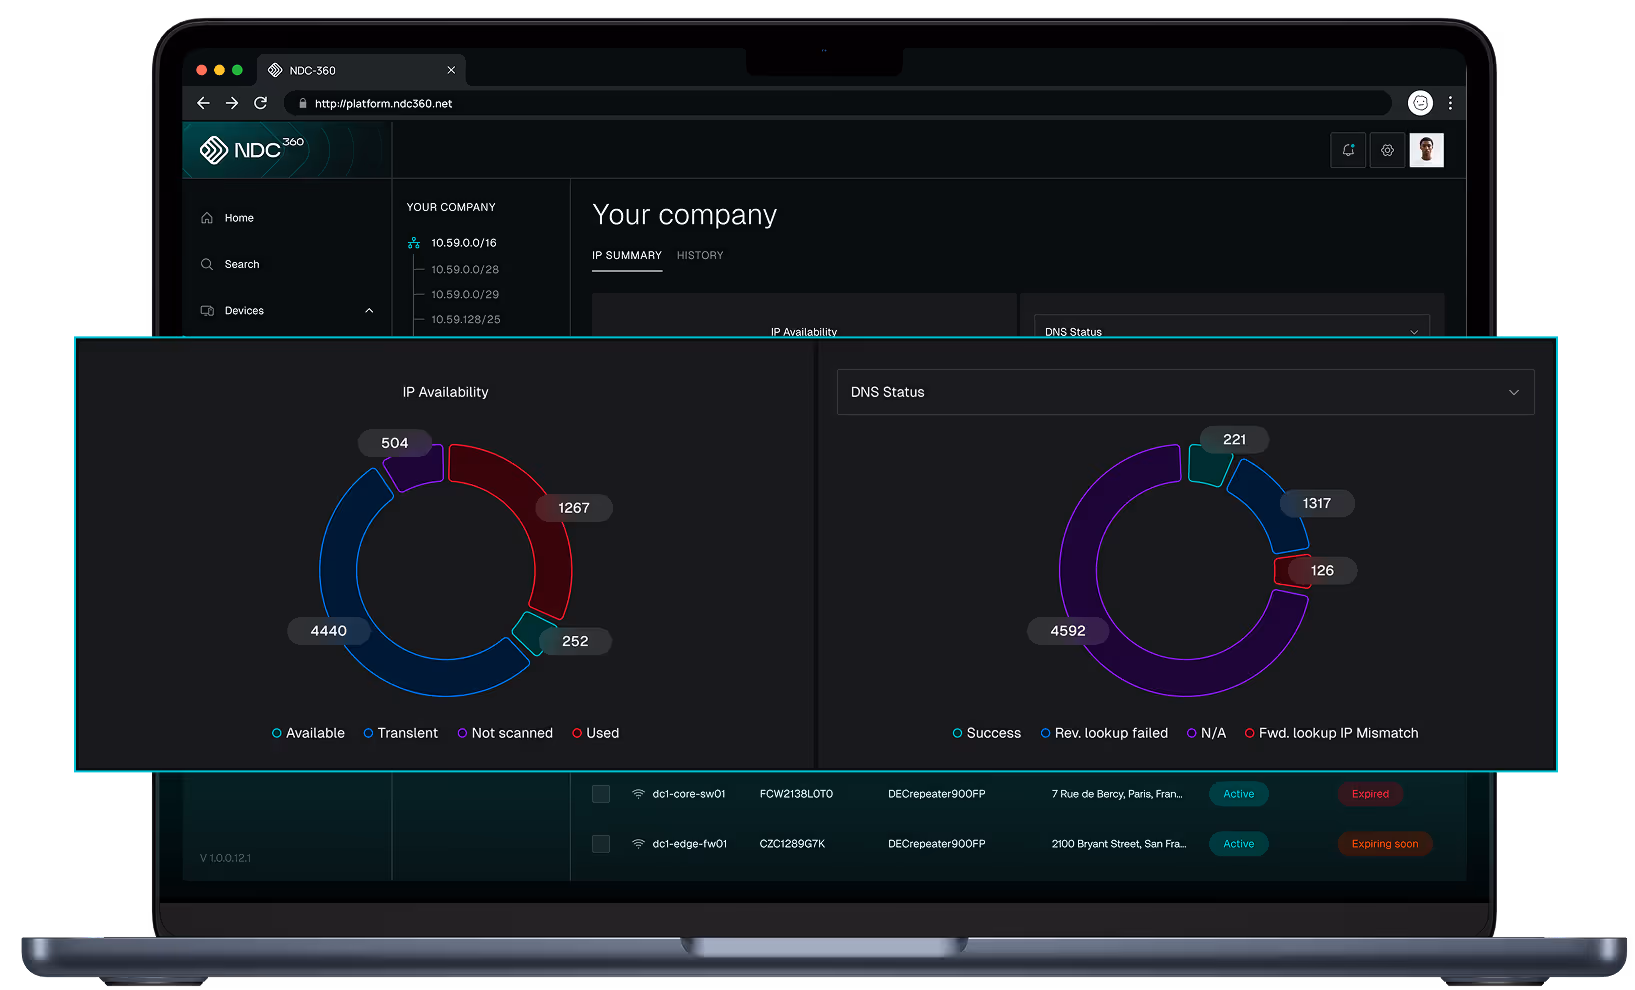Image resolution: width=1635 pixels, height=990 pixels.
Task: Select the Home icon in the sidebar
Action: (207, 217)
